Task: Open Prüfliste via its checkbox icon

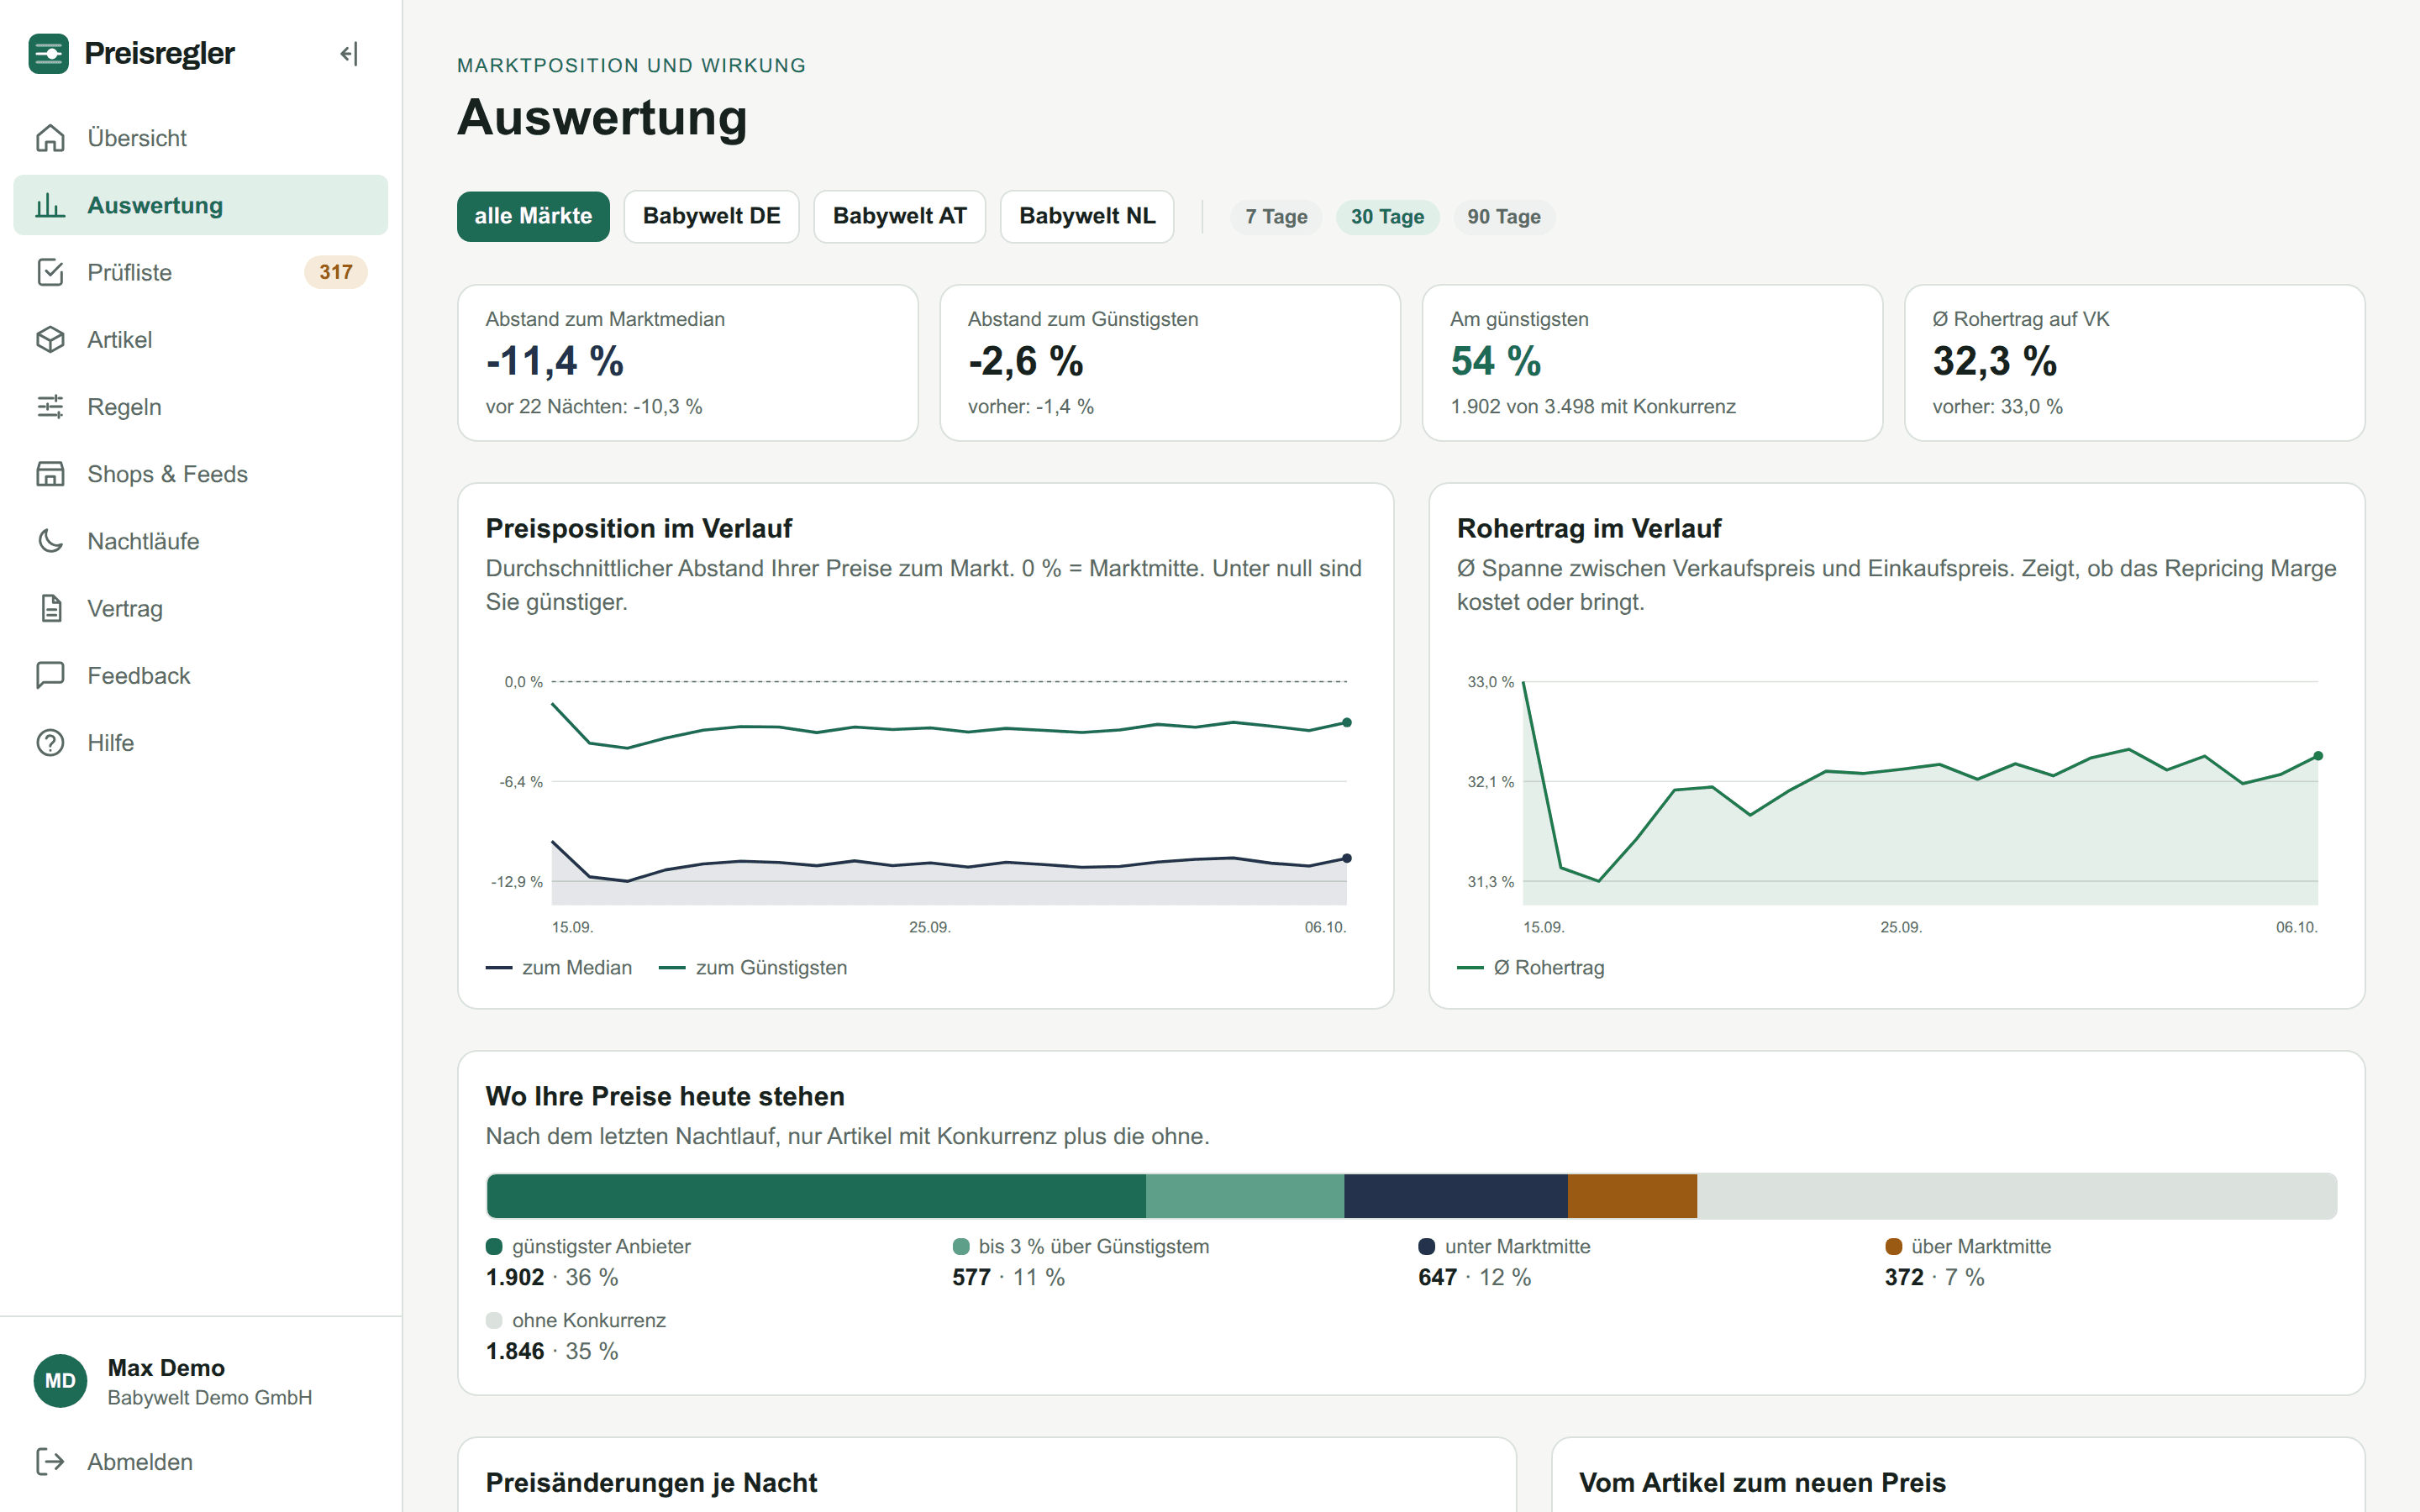Action: [50, 272]
